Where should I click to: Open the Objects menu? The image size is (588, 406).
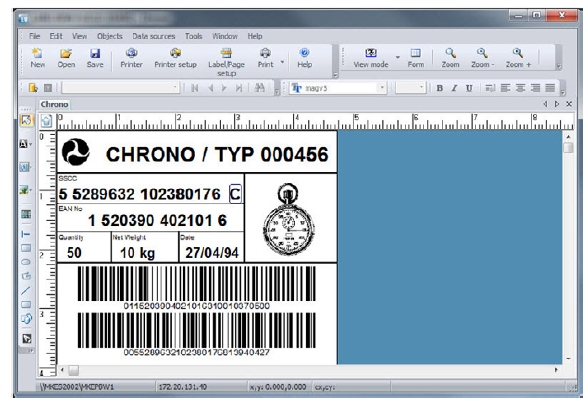110,36
